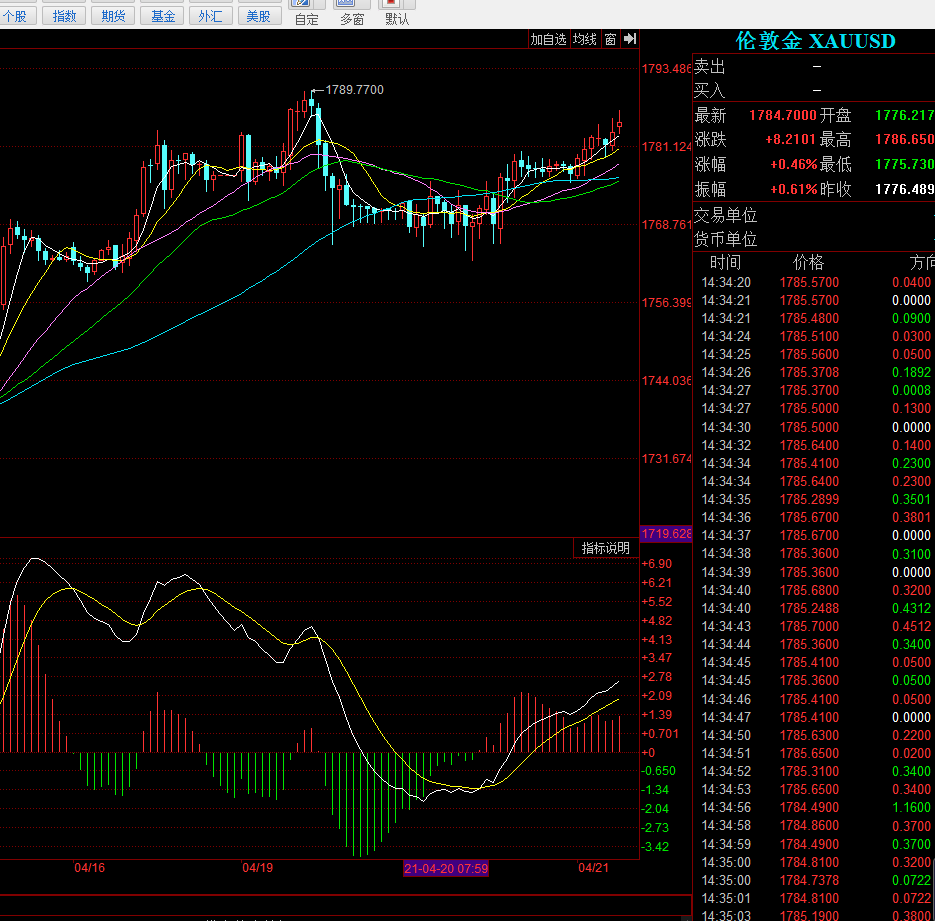Click the 伦敦金 XAUUSD title
This screenshot has width=935, height=921.
point(815,41)
